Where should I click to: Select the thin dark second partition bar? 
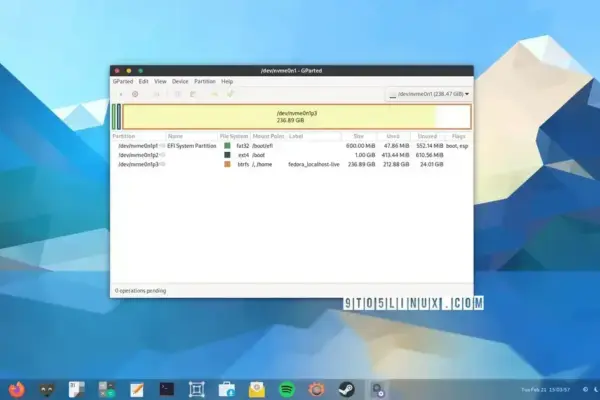point(119,117)
